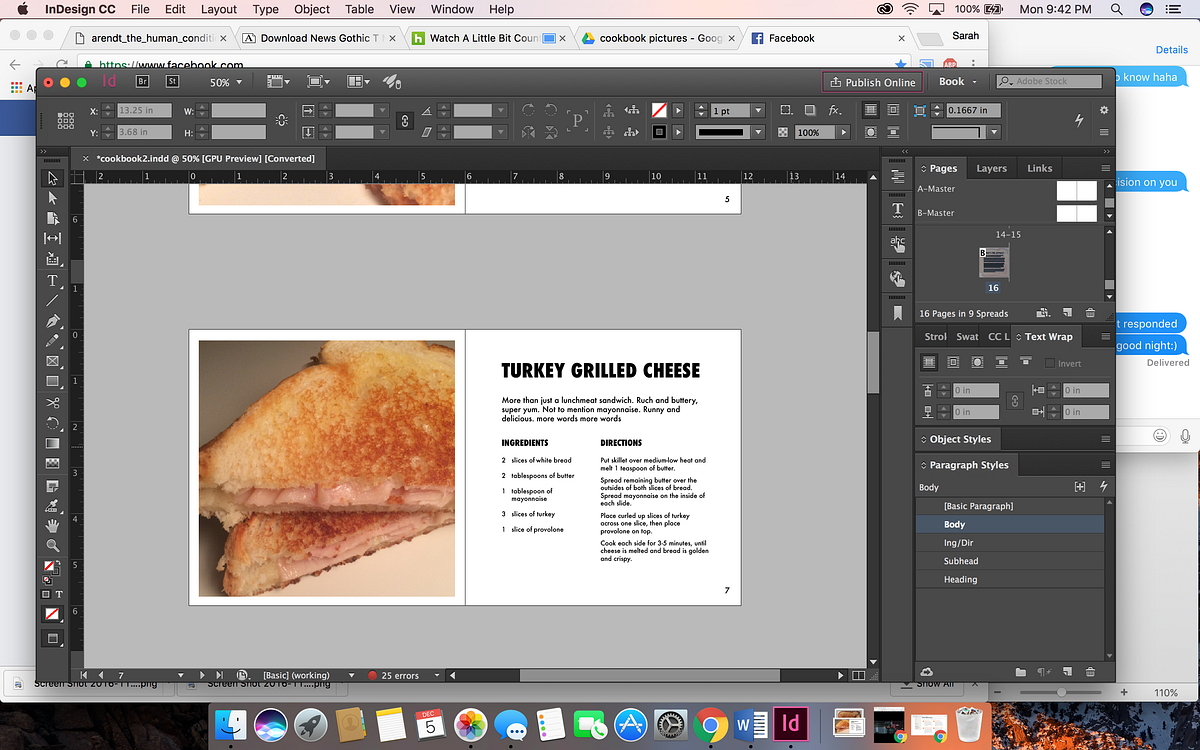Select the Hand tool
1200x750 pixels.
click(x=52, y=525)
